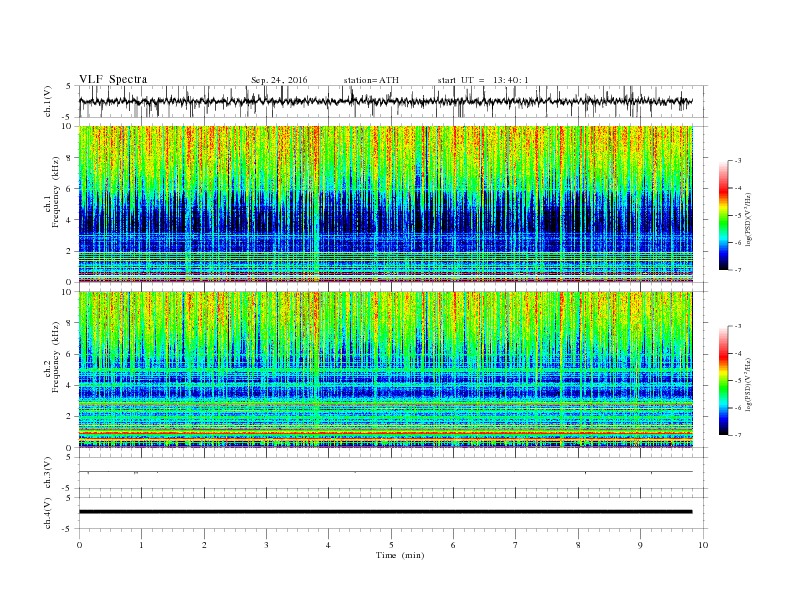The width and height of the screenshot is (792, 612).
Task: Click the "8" kHz tick on ch.1 frequency axis
Action: pyautogui.click(x=69, y=158)
